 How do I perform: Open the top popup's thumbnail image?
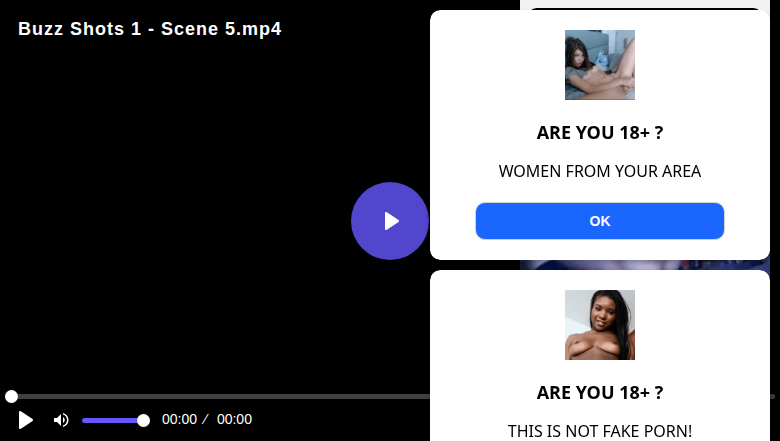click(x=599, y=65)
